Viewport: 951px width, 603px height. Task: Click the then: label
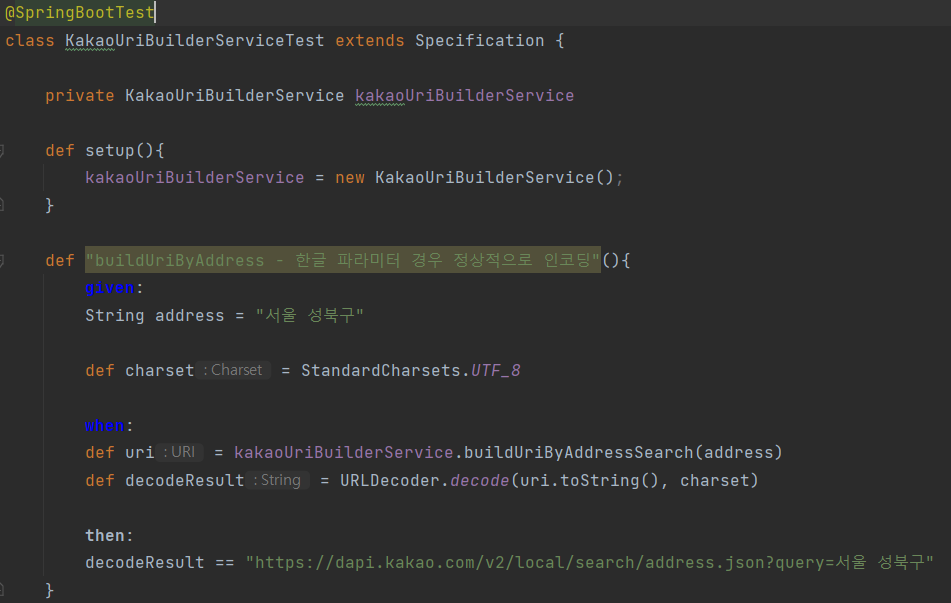109,536
